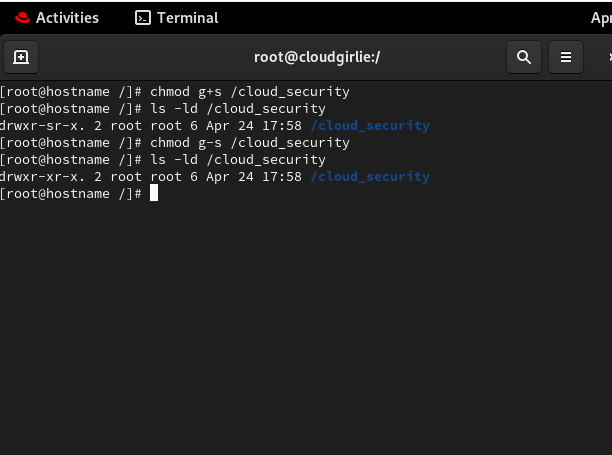Click the empty terminal area below prompt

pos(306,328)
